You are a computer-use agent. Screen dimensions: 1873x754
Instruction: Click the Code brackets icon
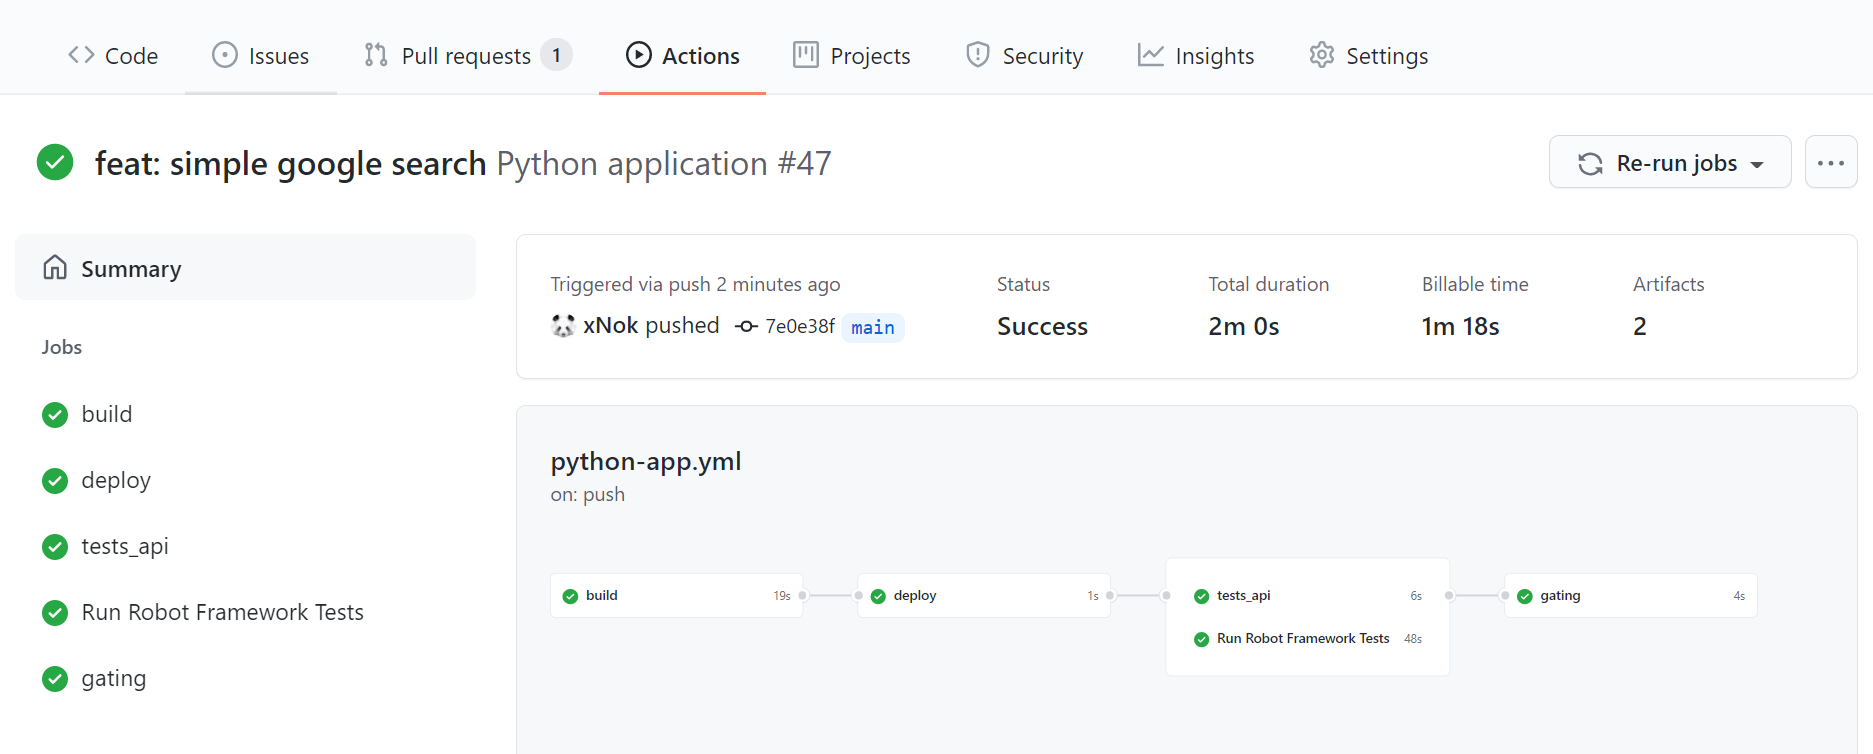[81, 55]
